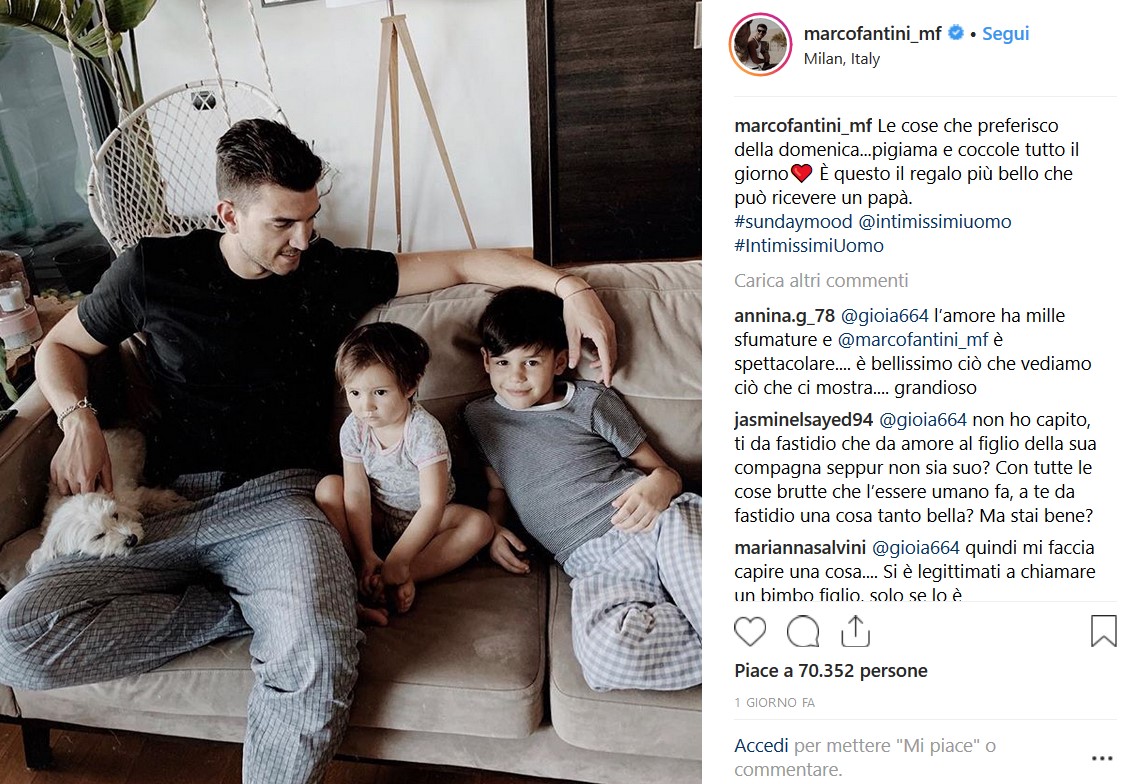View the likes count 70.352 persone
Viewport: 1125px width, 784px height.
pyautogui.click(x=831, y=671)
